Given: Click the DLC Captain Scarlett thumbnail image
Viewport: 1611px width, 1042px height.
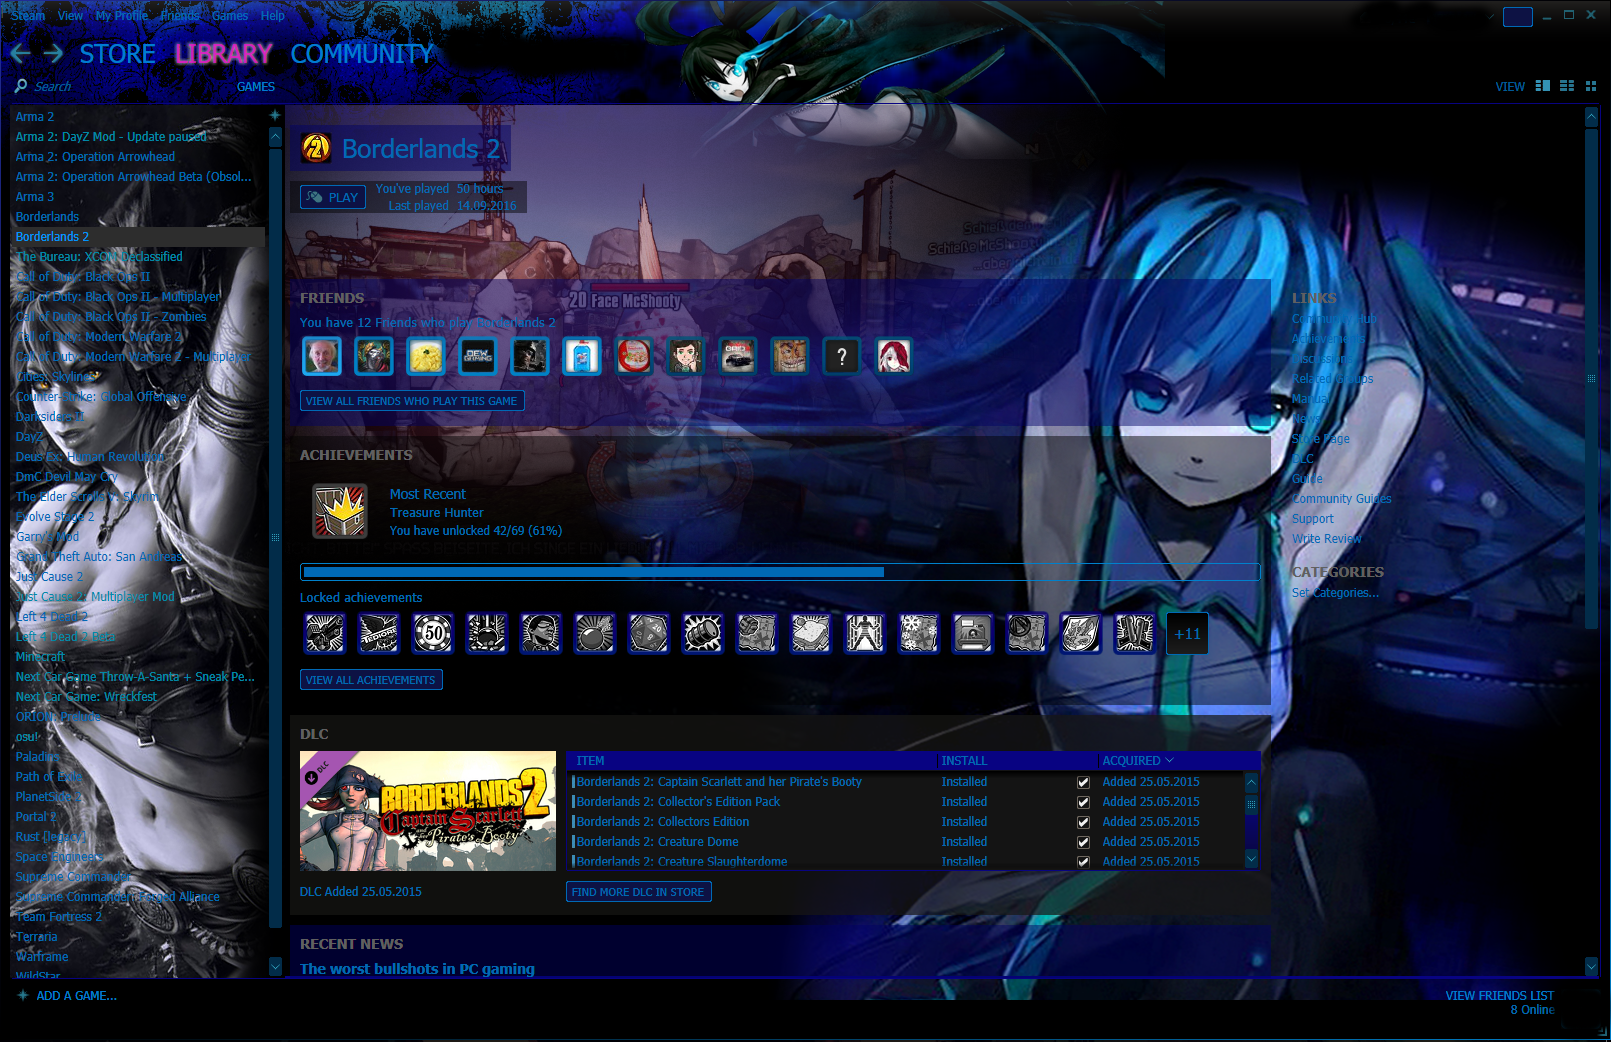Looking at the screenshot, I should coord(428,811).
